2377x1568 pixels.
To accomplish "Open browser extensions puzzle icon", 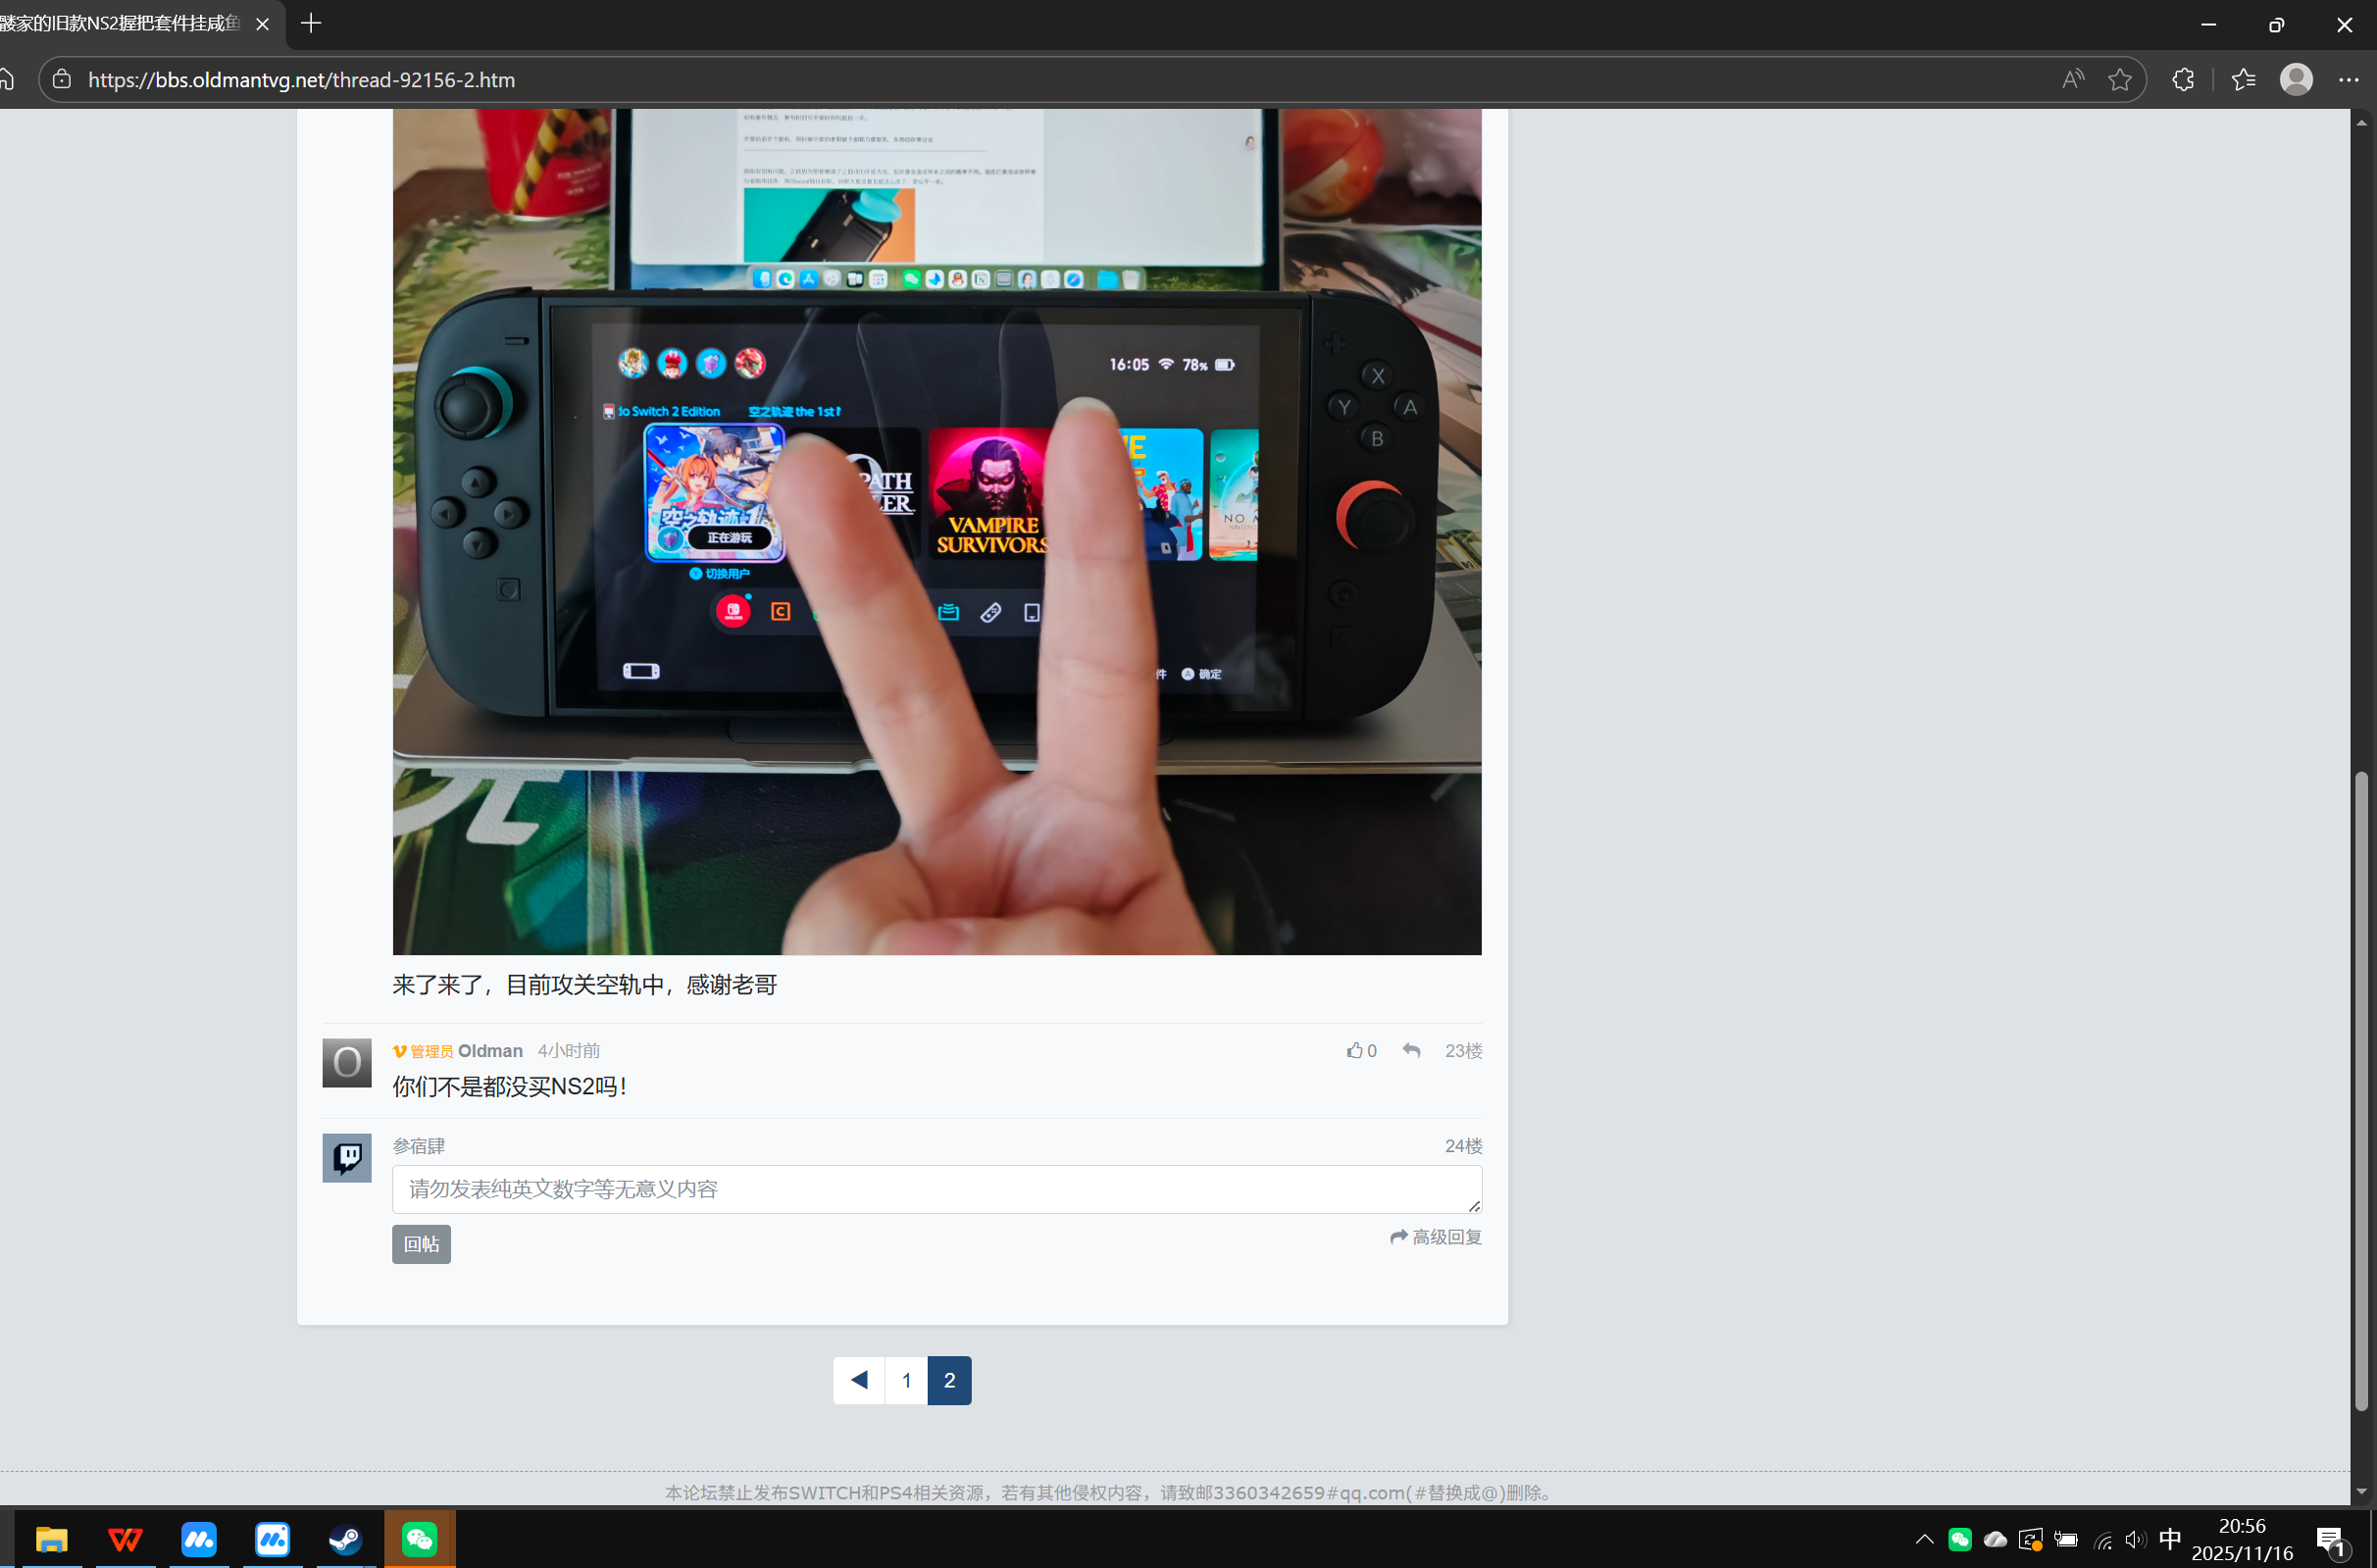I will click(2183, 80).
